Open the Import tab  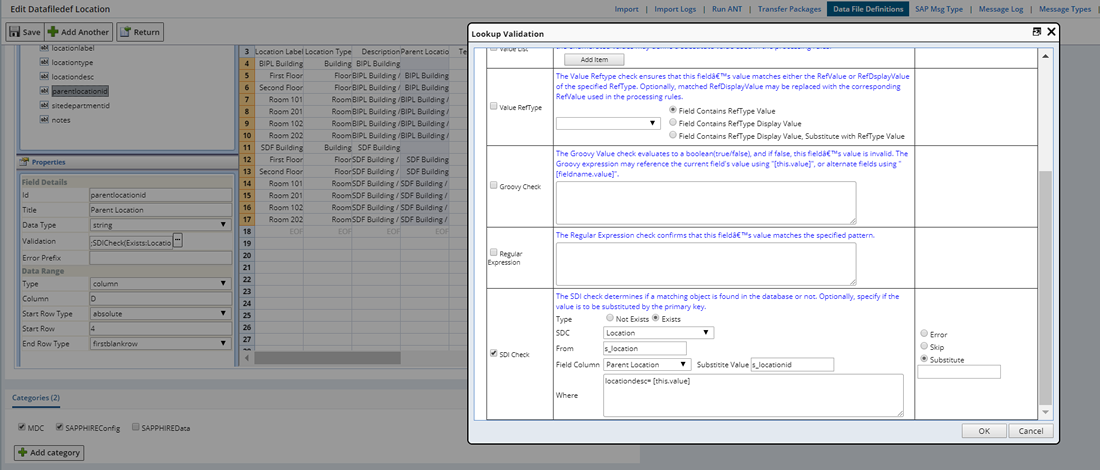click(626, 9)
